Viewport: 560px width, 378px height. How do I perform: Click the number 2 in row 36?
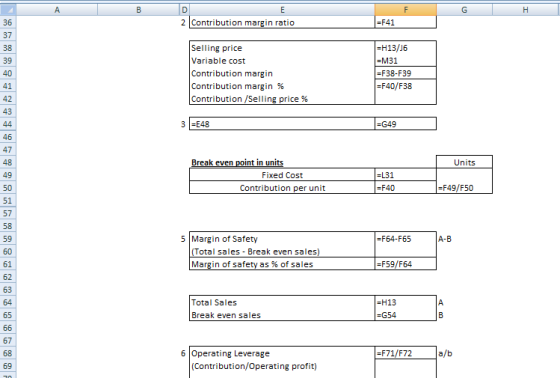[x=183, y=23]
